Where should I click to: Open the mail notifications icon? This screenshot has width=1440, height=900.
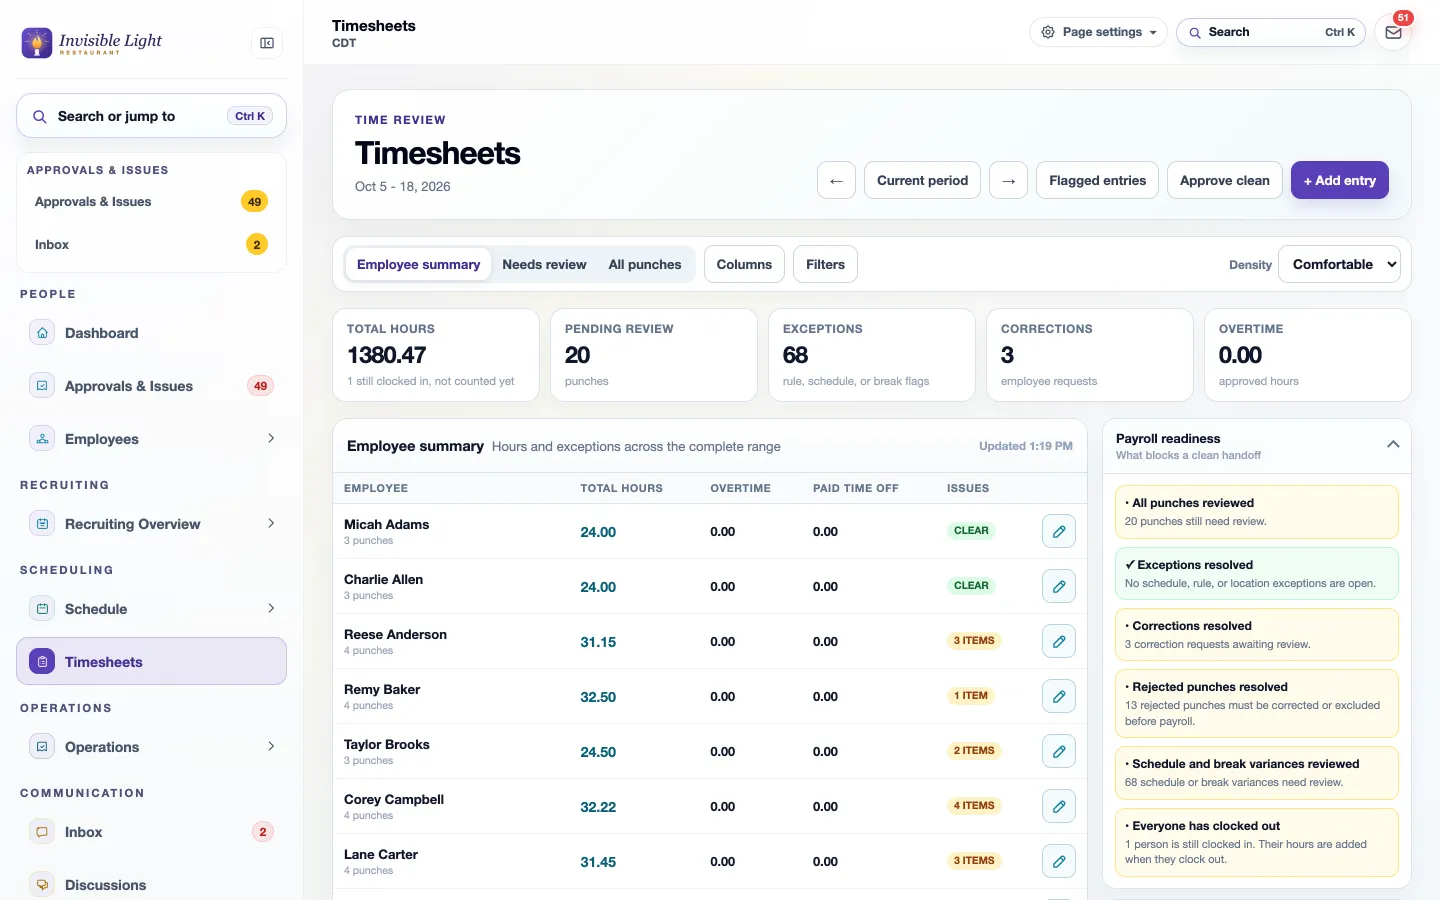[1393, 32]
